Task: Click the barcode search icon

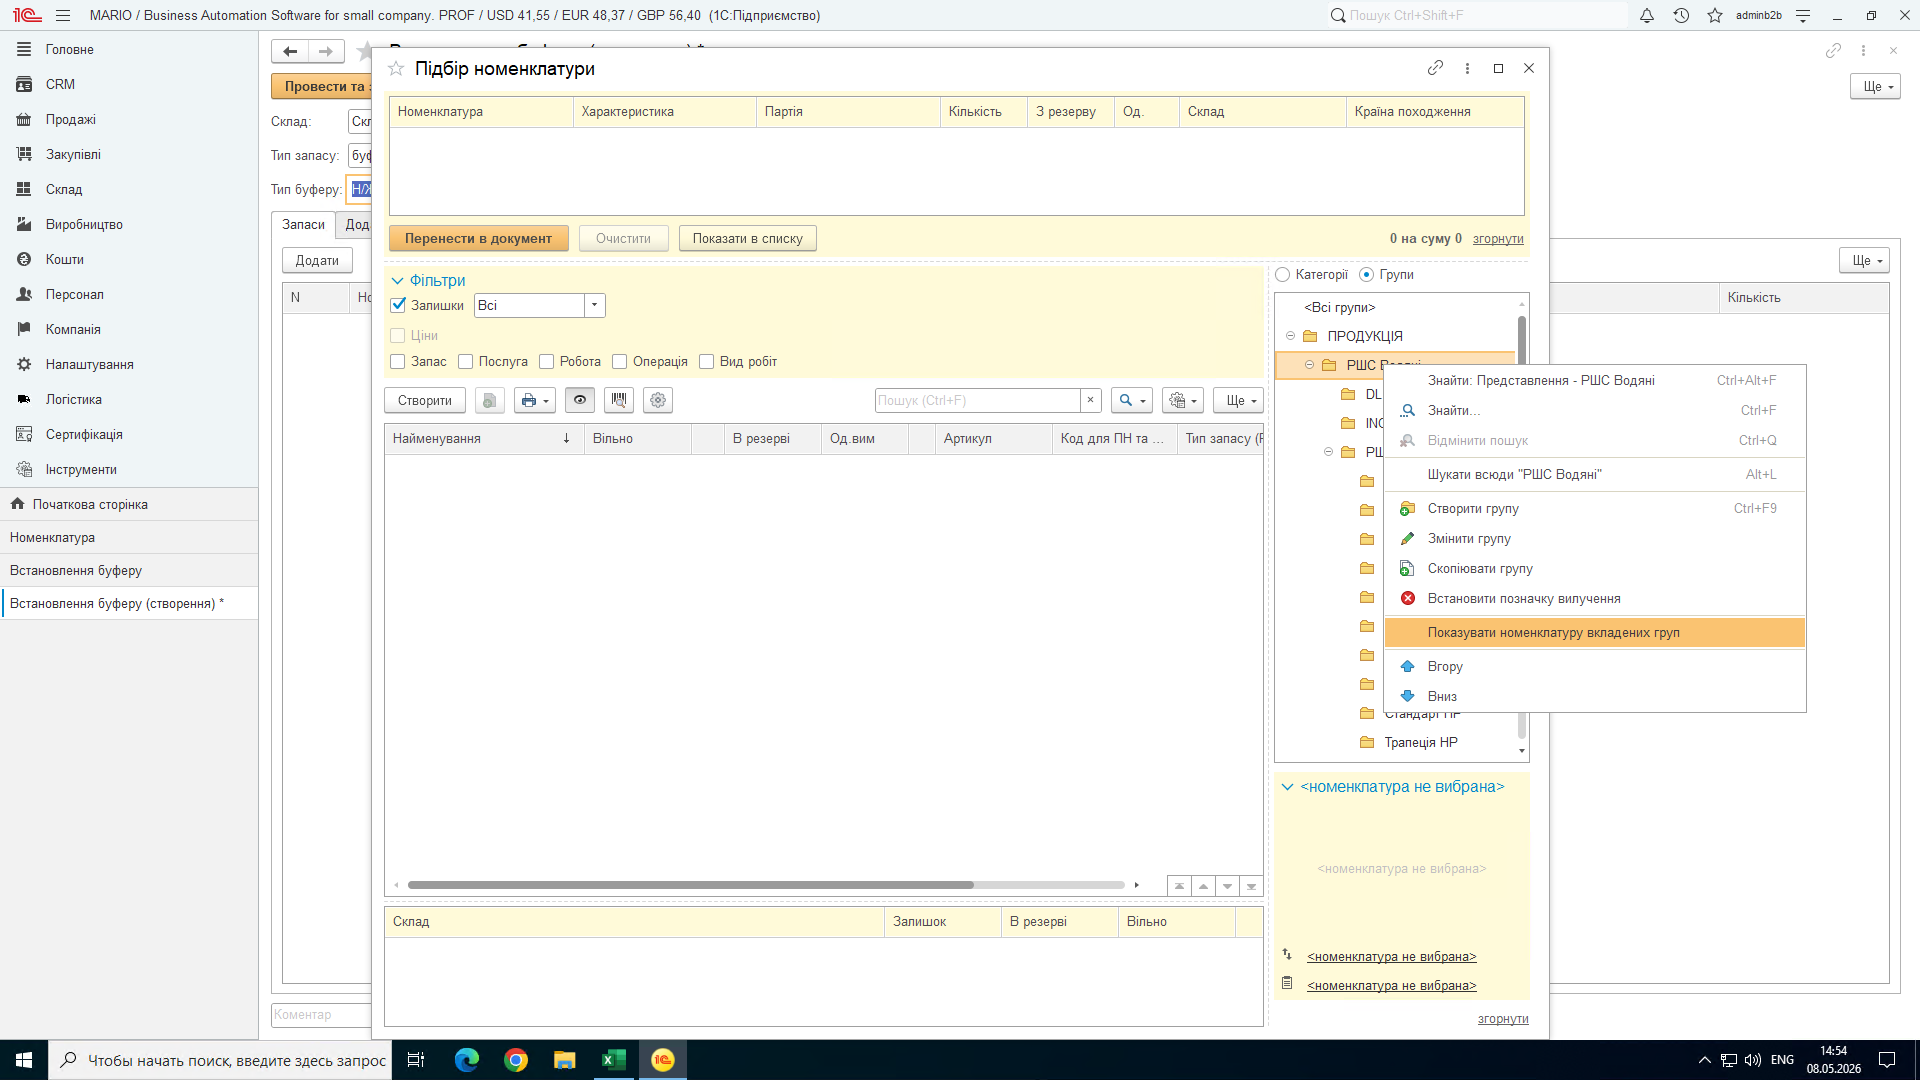Action: click(x=619, y=400)
